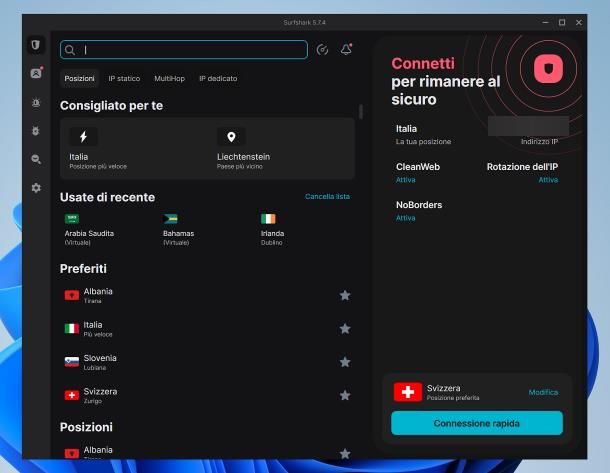Open the Antivirus bug sidebar icon
This screenshot has height=473, width=610.
36,131
